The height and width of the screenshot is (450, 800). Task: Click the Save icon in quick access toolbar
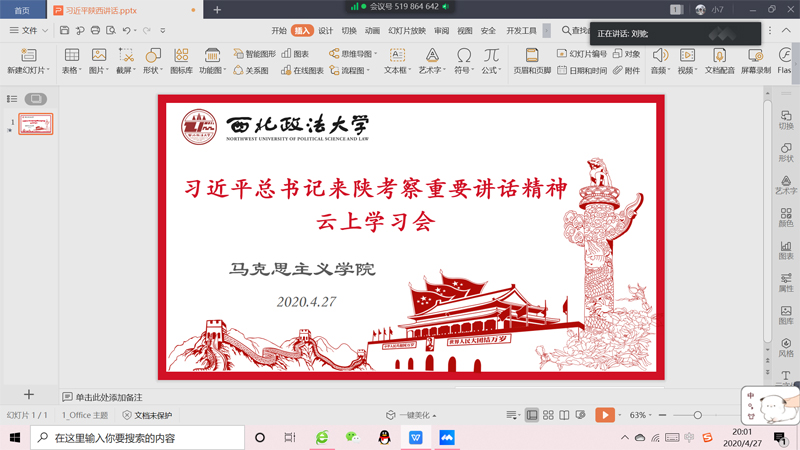64,31
